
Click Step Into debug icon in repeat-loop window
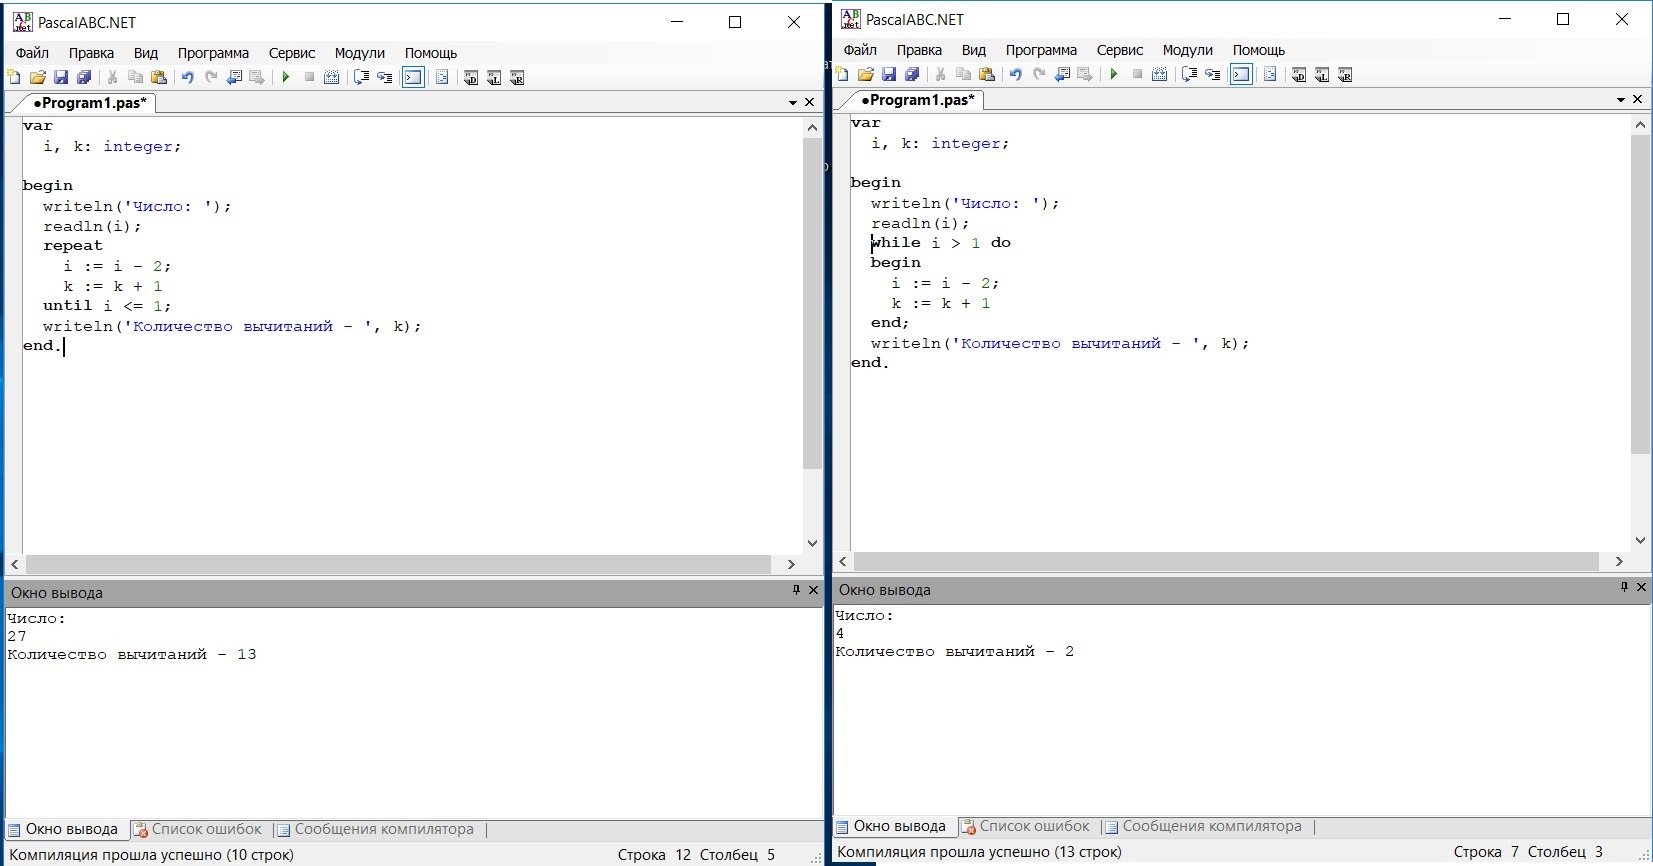384,77
